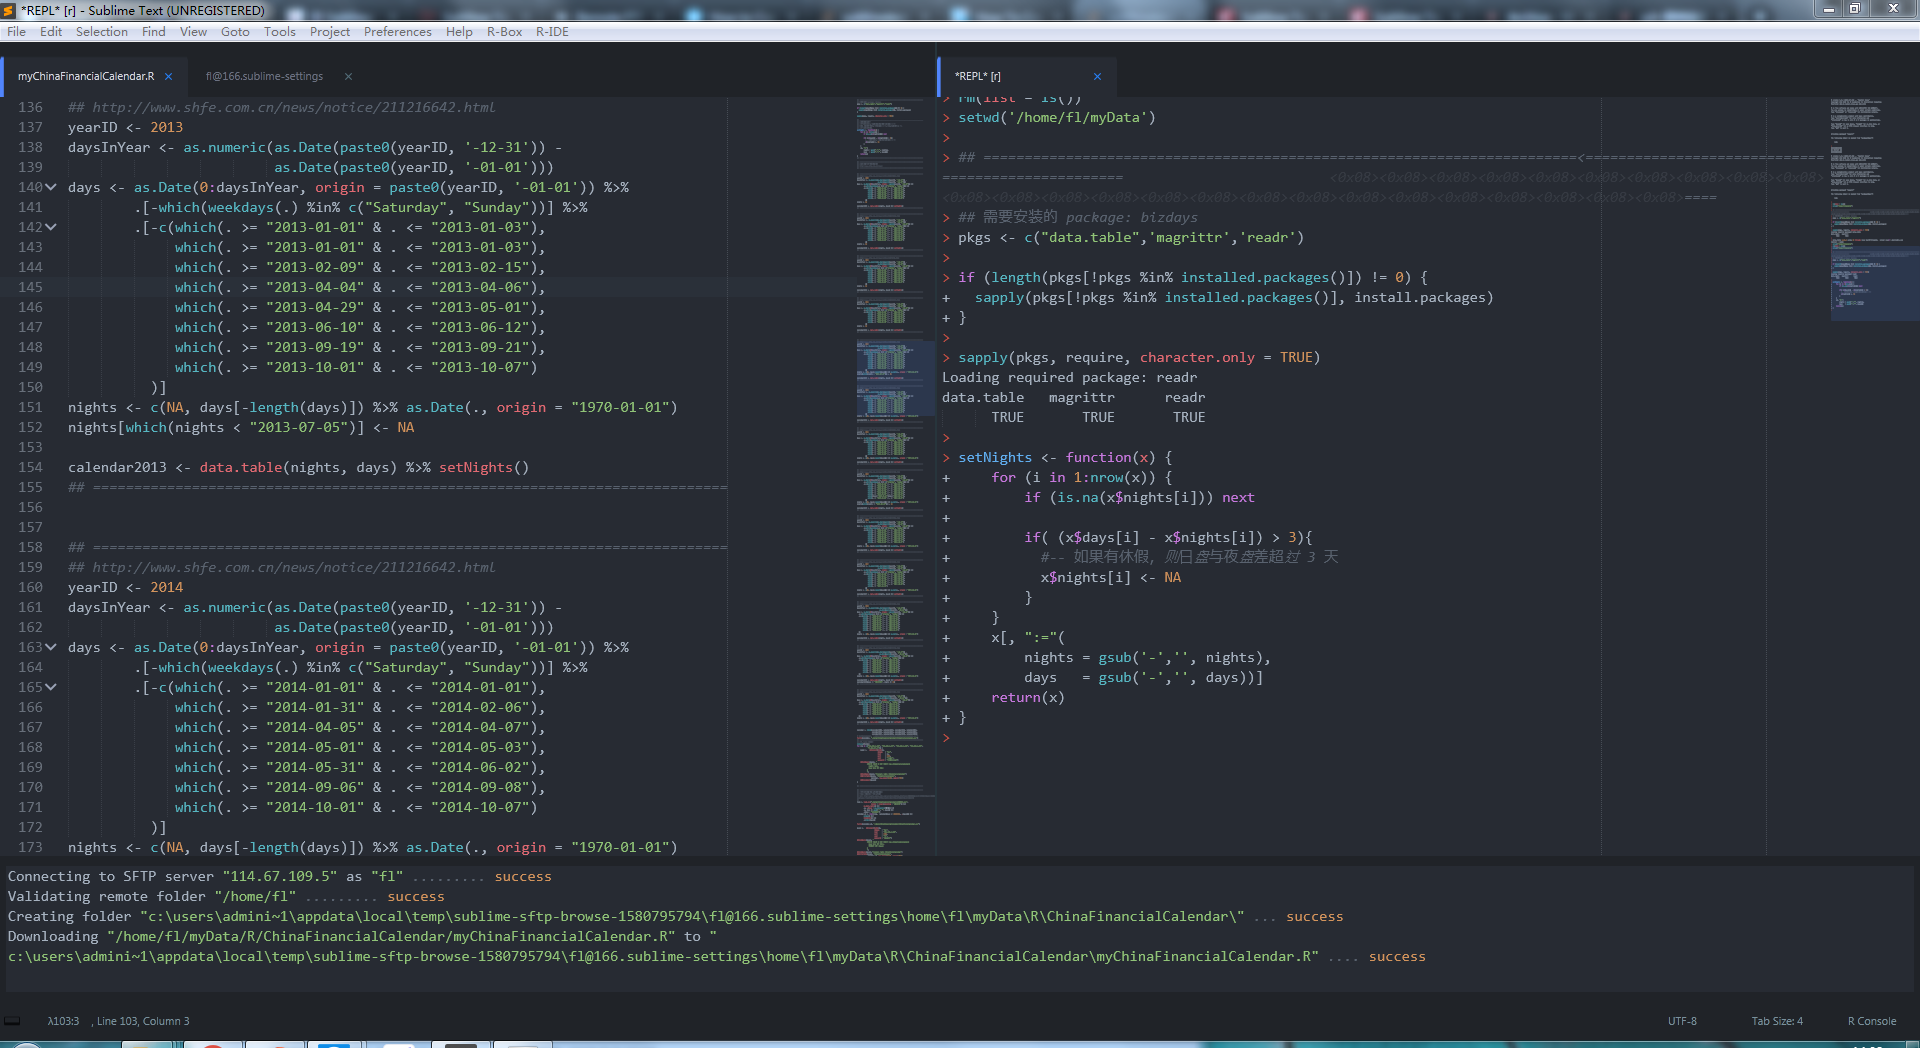Open the Find menu

[x=154, y=32]
